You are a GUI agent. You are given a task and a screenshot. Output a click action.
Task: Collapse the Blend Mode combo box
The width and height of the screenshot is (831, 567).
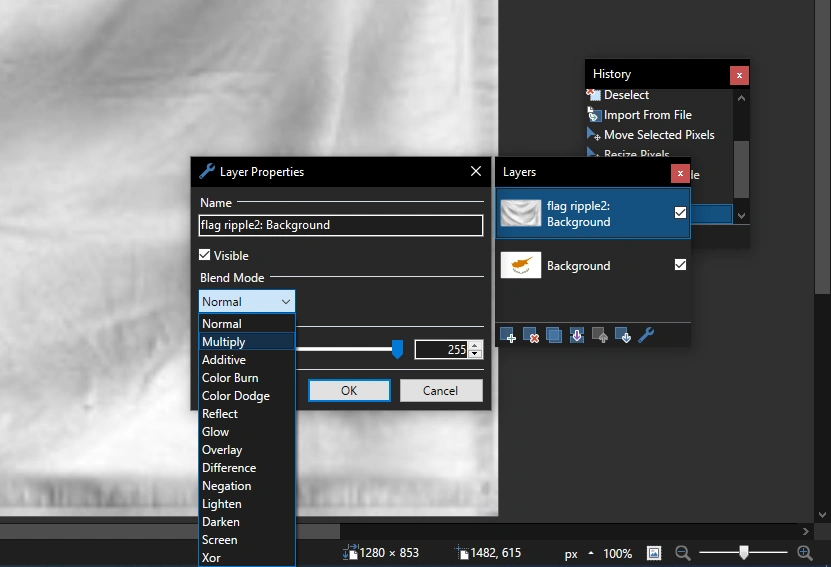(x=286, y=302)
